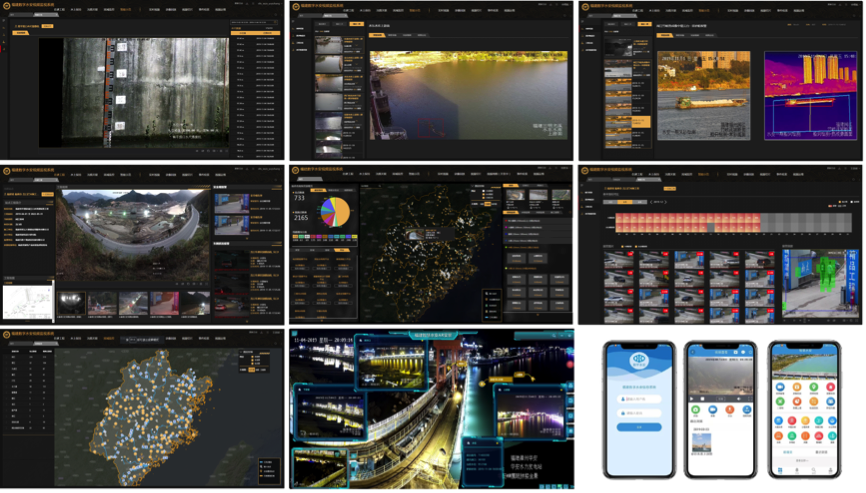Click the colorful pie chart in statistics dashboard
This screenshot has height=493, width=866.
click(x=333, y=212)
